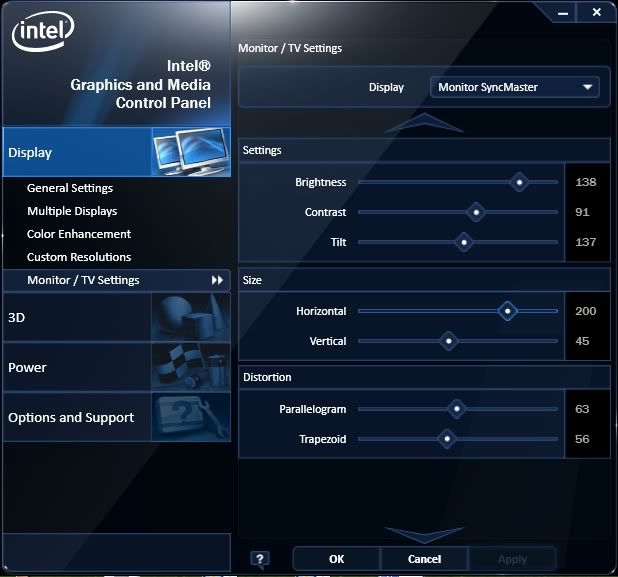This screenshot has width=618, height=577.
Task: Click the double arrow next to Monitor / TV Settings
Action: point(217,280)
